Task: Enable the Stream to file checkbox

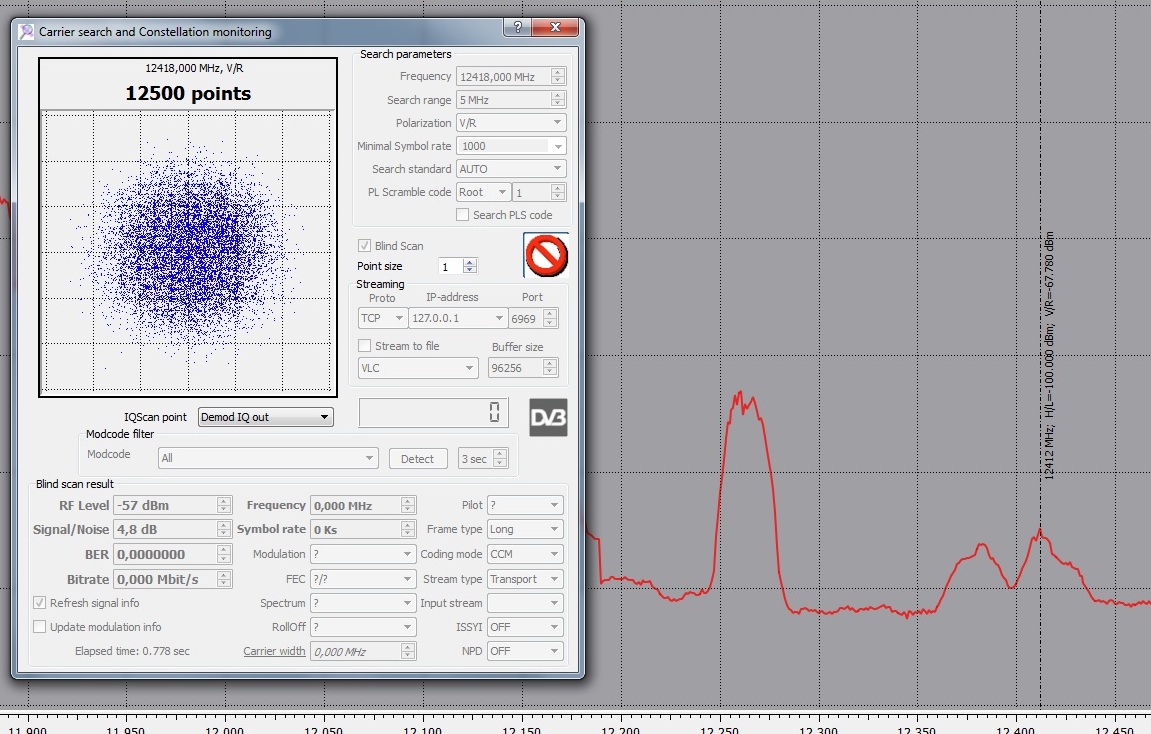Action: (364, 346)
